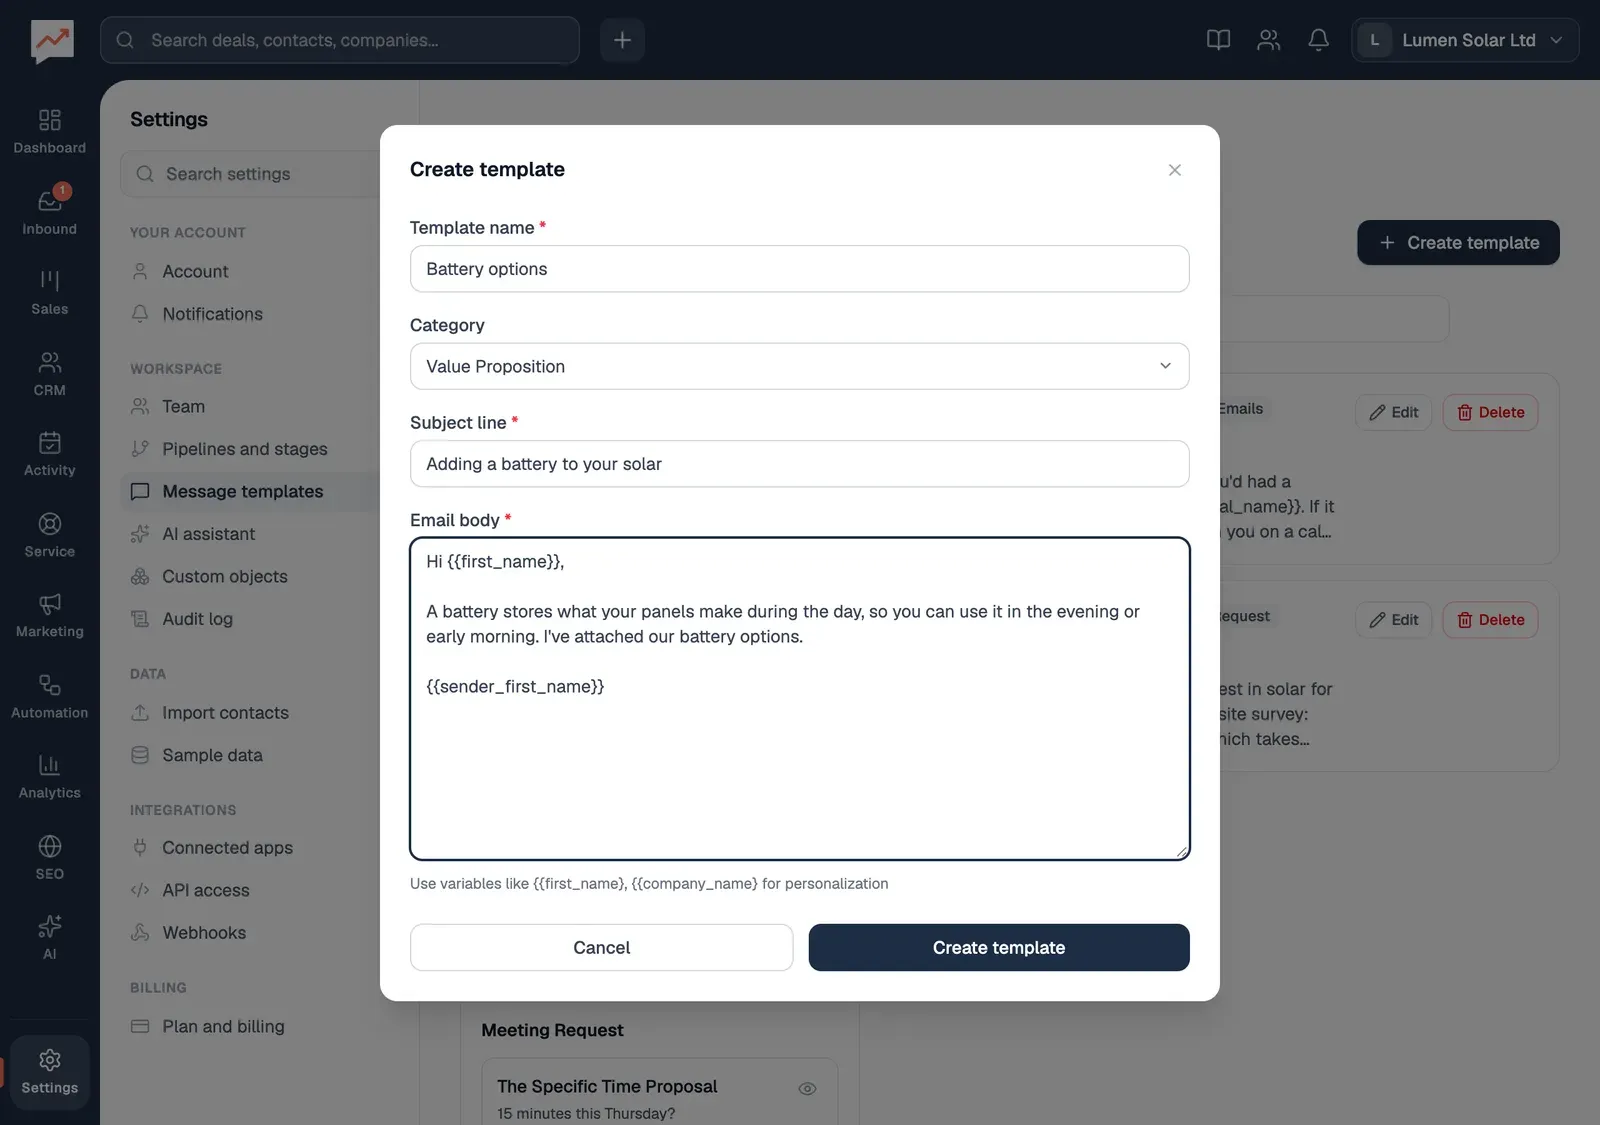
Task: Click the app logo at top left
Action: tap(52, 41)
